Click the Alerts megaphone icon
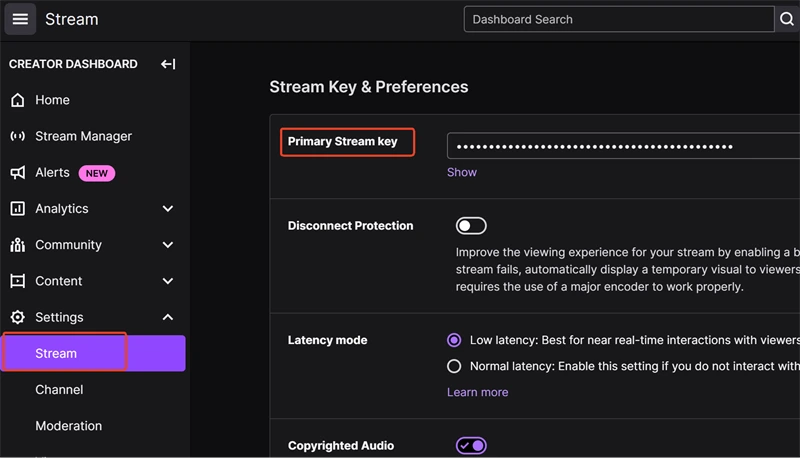The width and height of the screenshot is (800, 458). [x=17, y=172]
